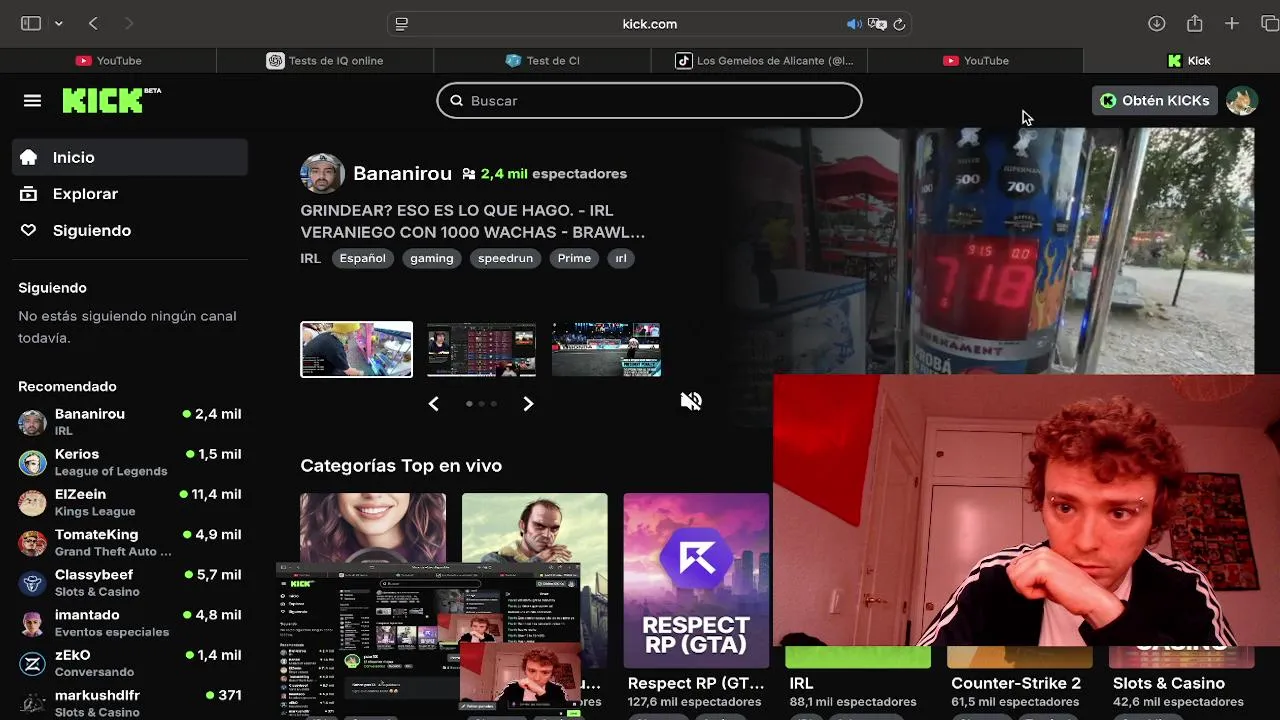Viewport: 1280px width, 720px height.
Task: Open markushdlfr recommended channel
Action: click(130, 703)
